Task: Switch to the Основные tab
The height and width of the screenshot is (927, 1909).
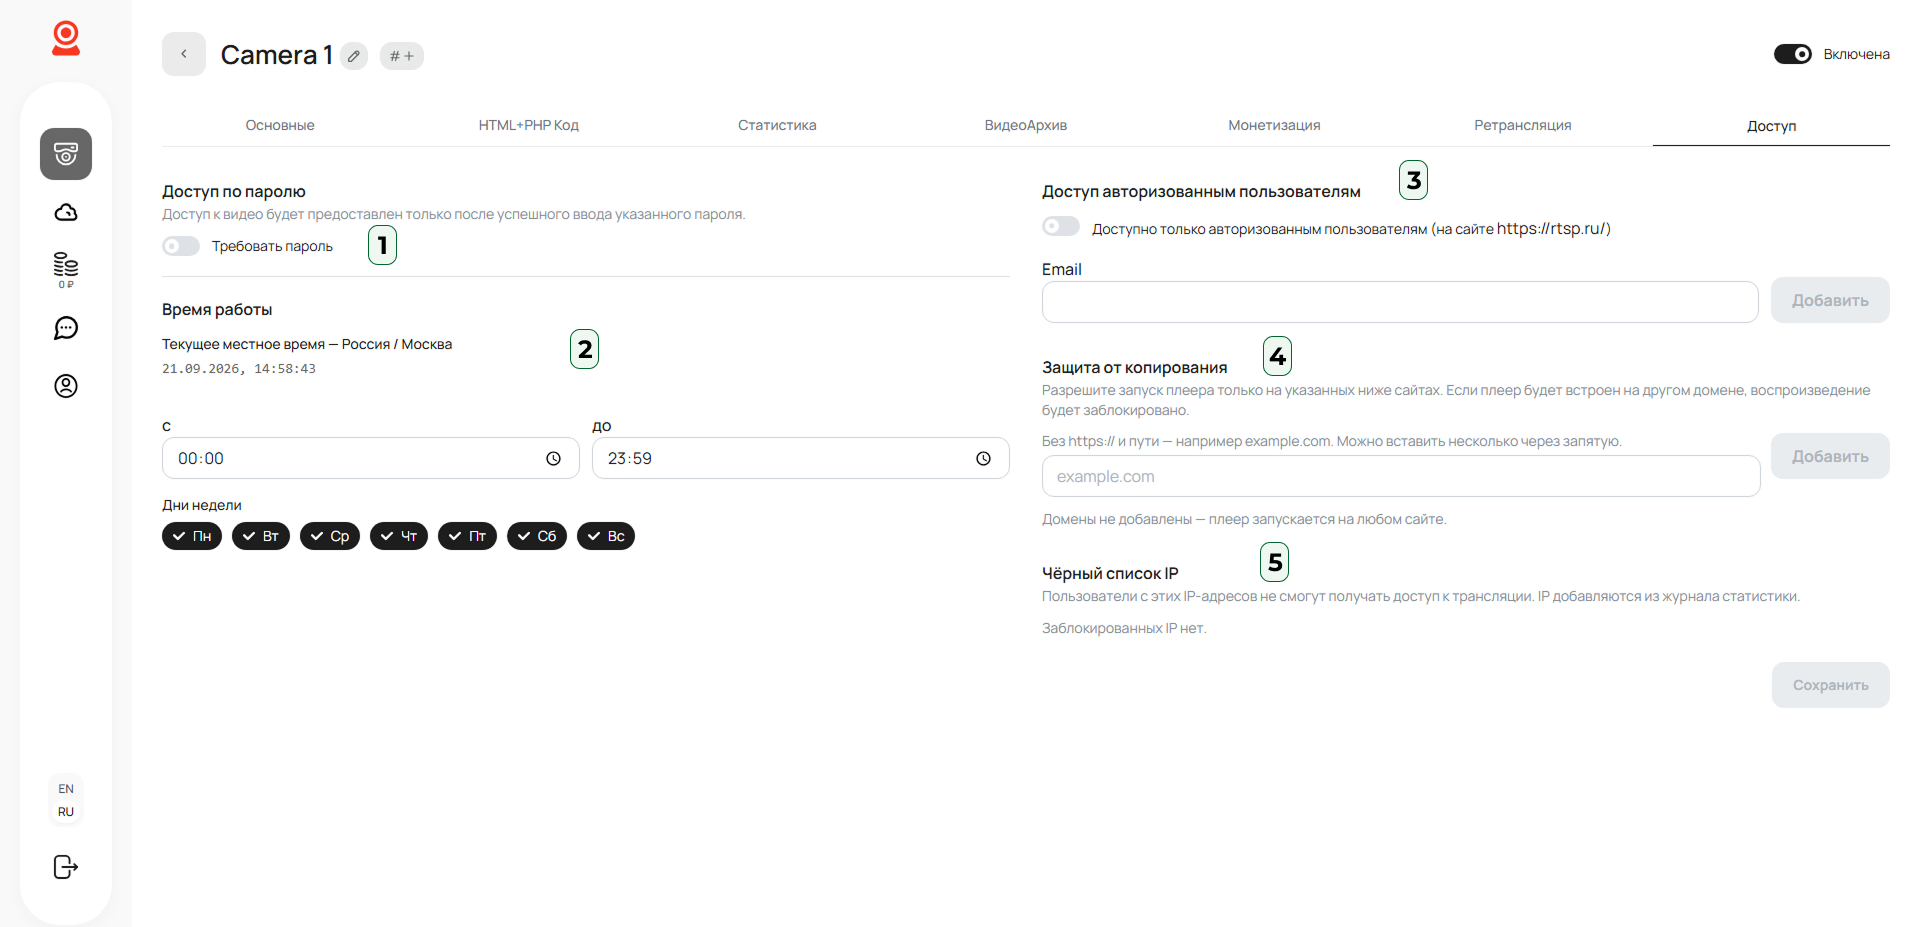Action: click(280, 125)
